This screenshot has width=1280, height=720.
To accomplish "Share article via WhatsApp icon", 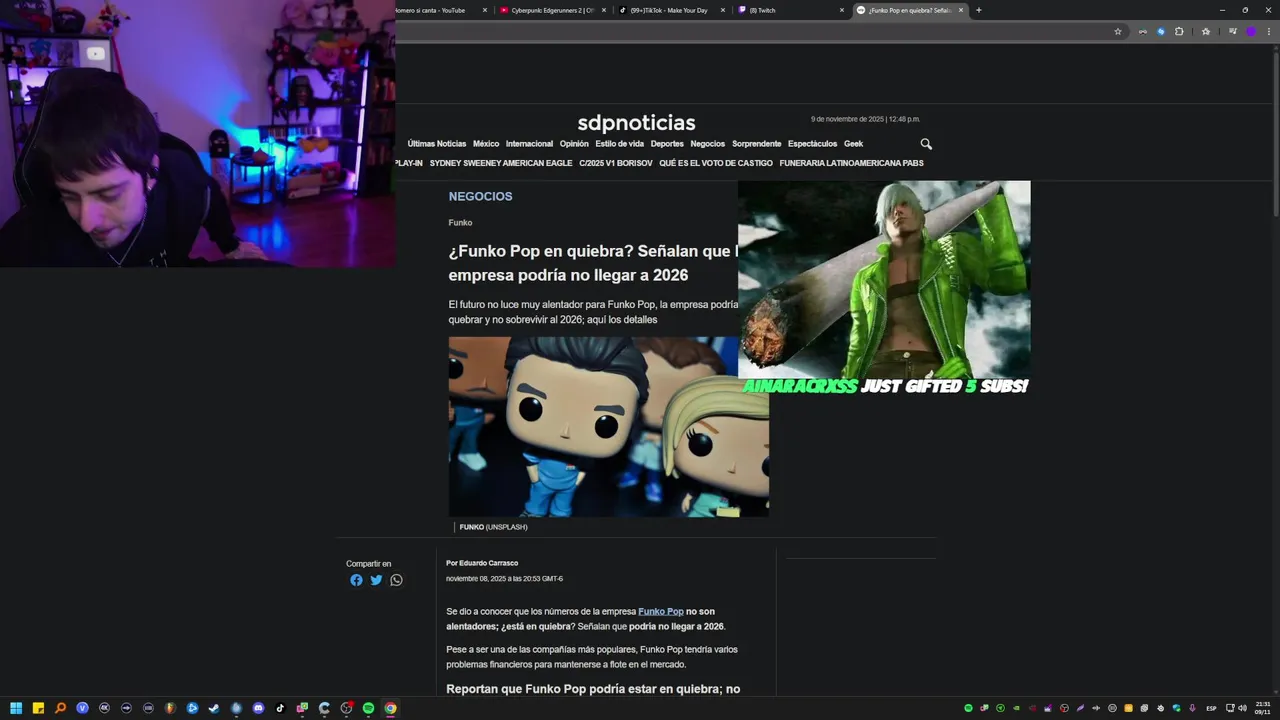I will [x=396, y=580].
